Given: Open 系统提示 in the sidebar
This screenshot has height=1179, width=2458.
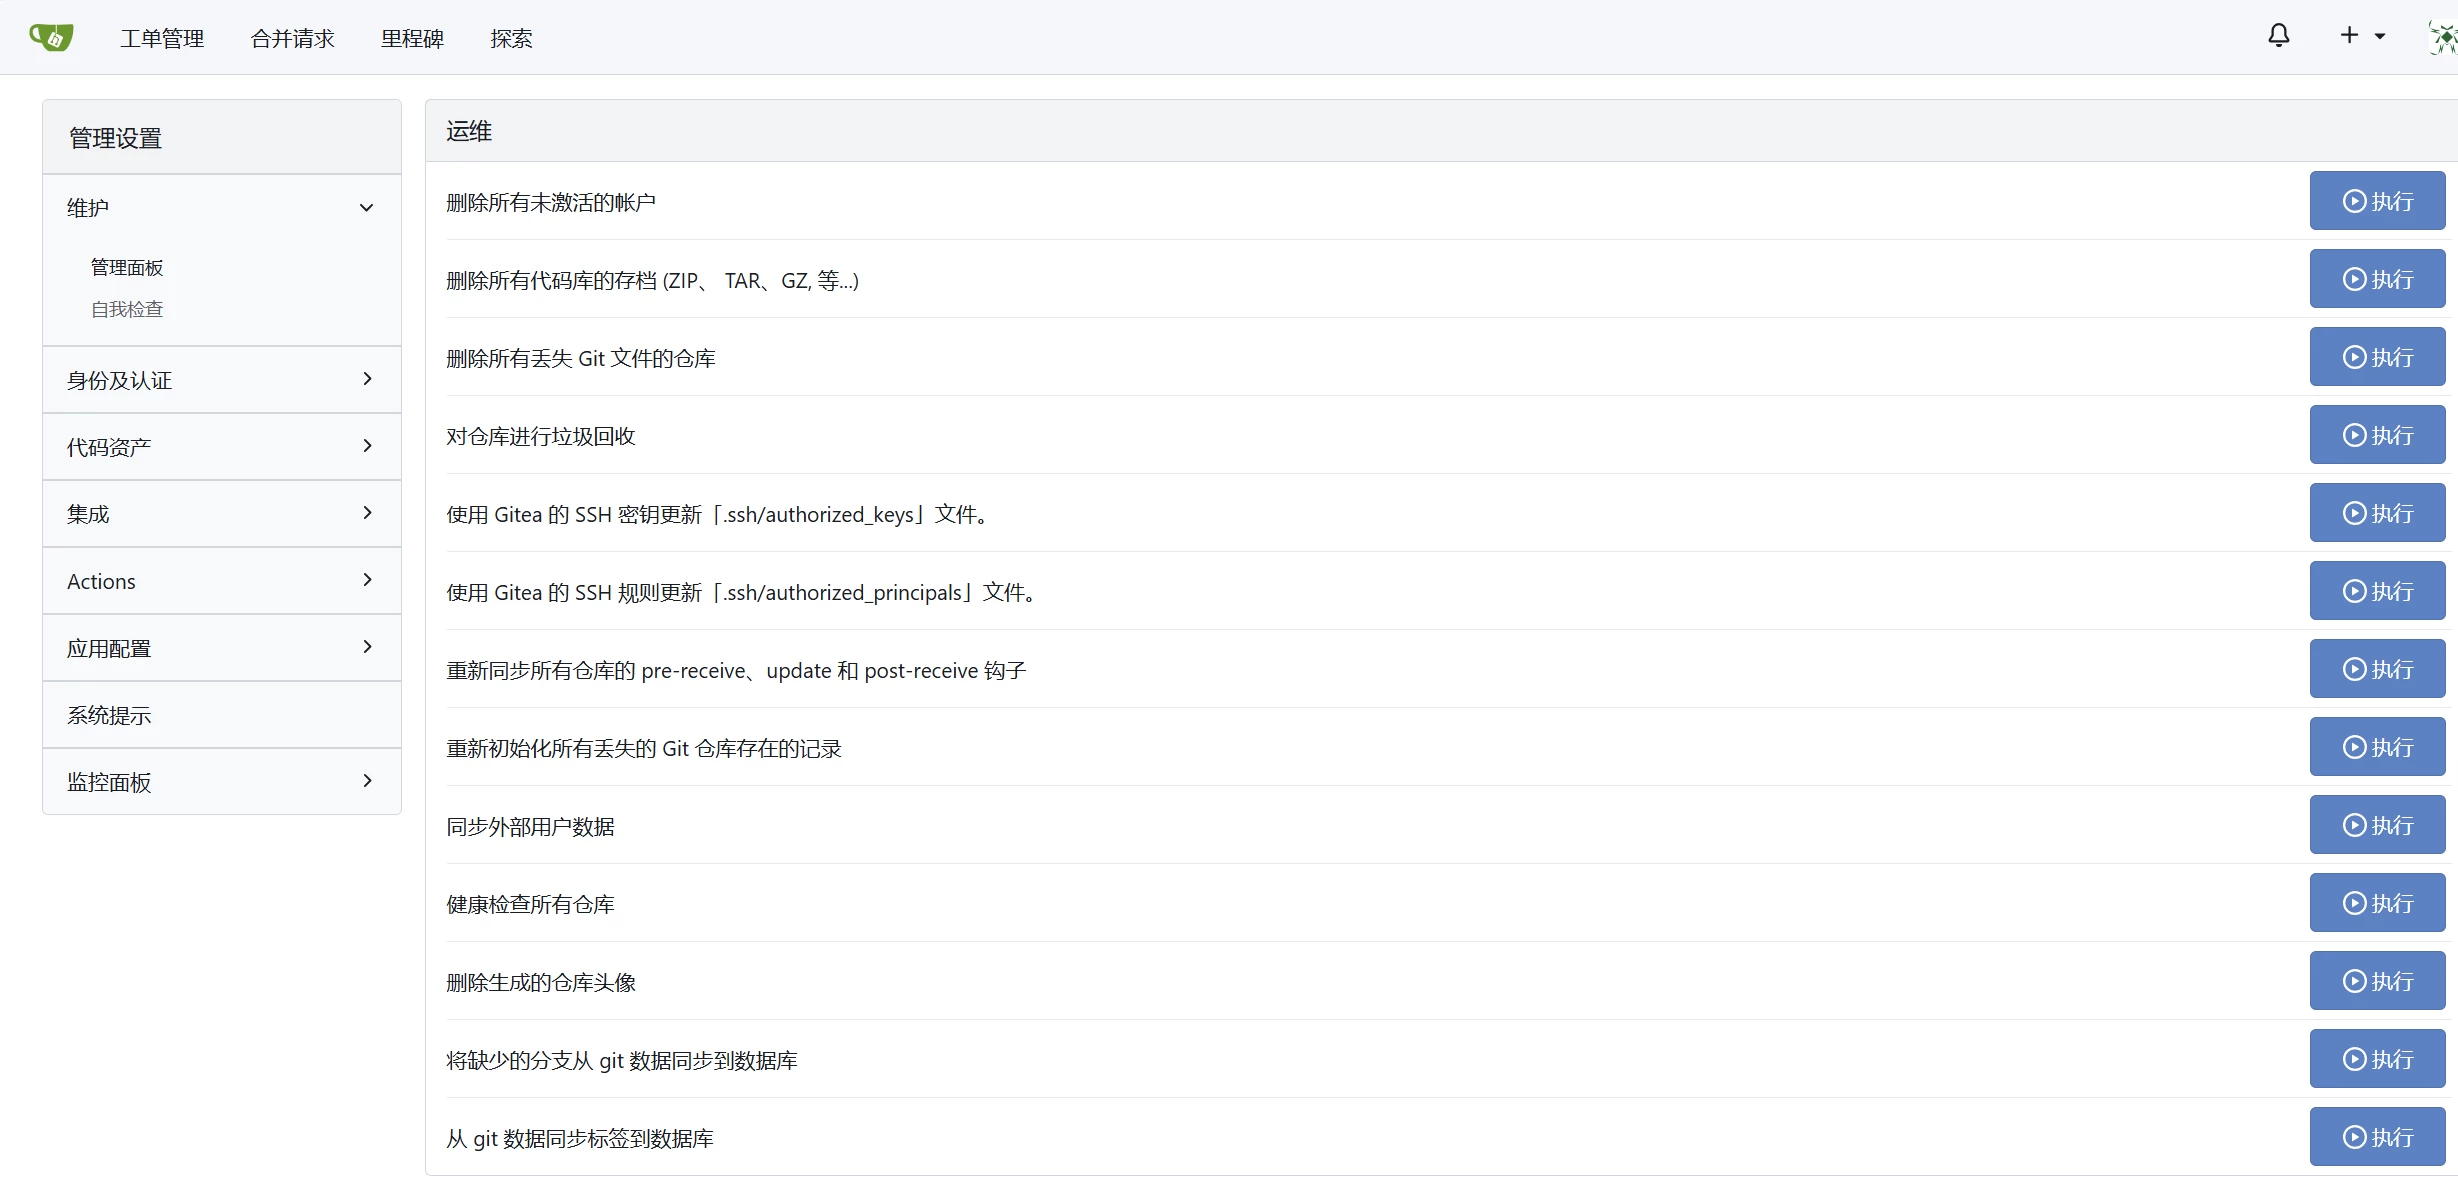Looking at the screenshot, I should 109,715.
